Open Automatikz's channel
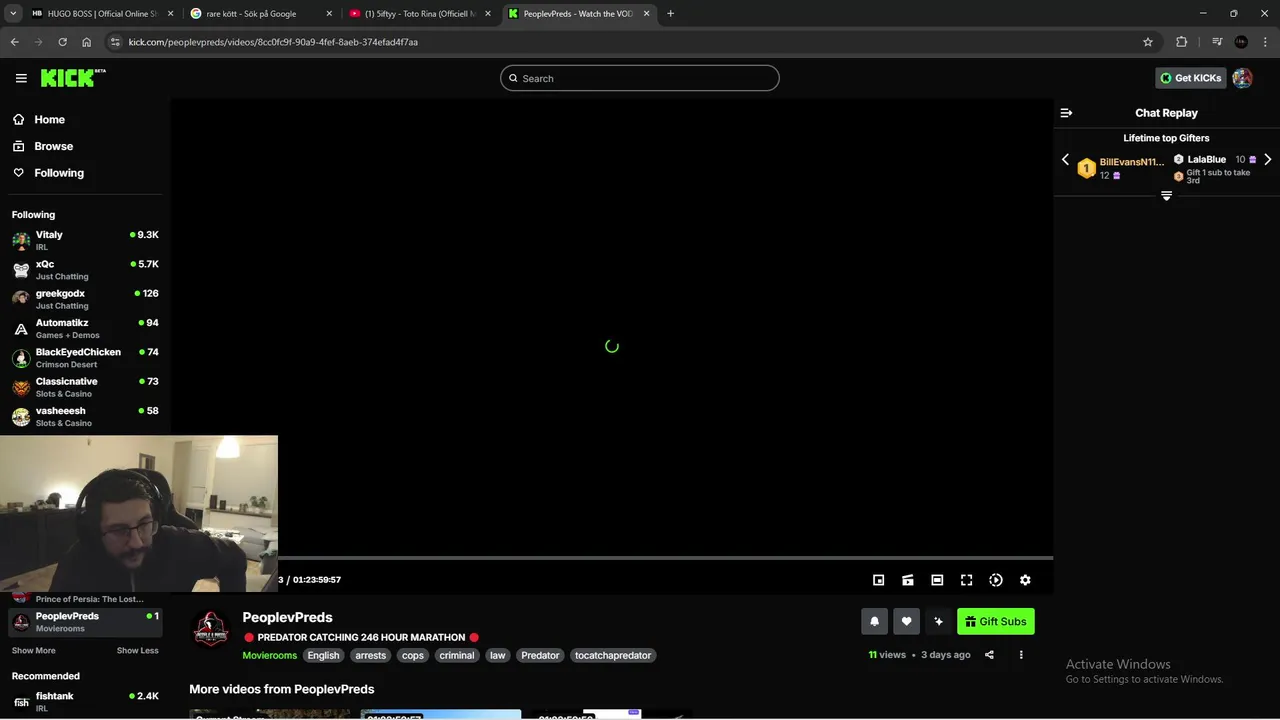This screenshot has width=1280, height=720. [x=85, y=328]
